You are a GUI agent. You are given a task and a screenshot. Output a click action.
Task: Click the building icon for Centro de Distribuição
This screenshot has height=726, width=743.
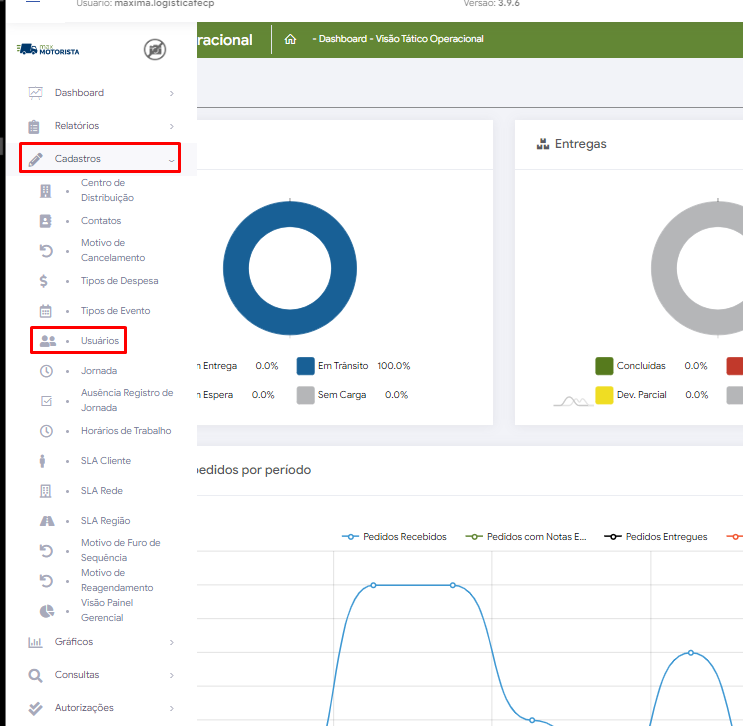click(x=45, y=191)
